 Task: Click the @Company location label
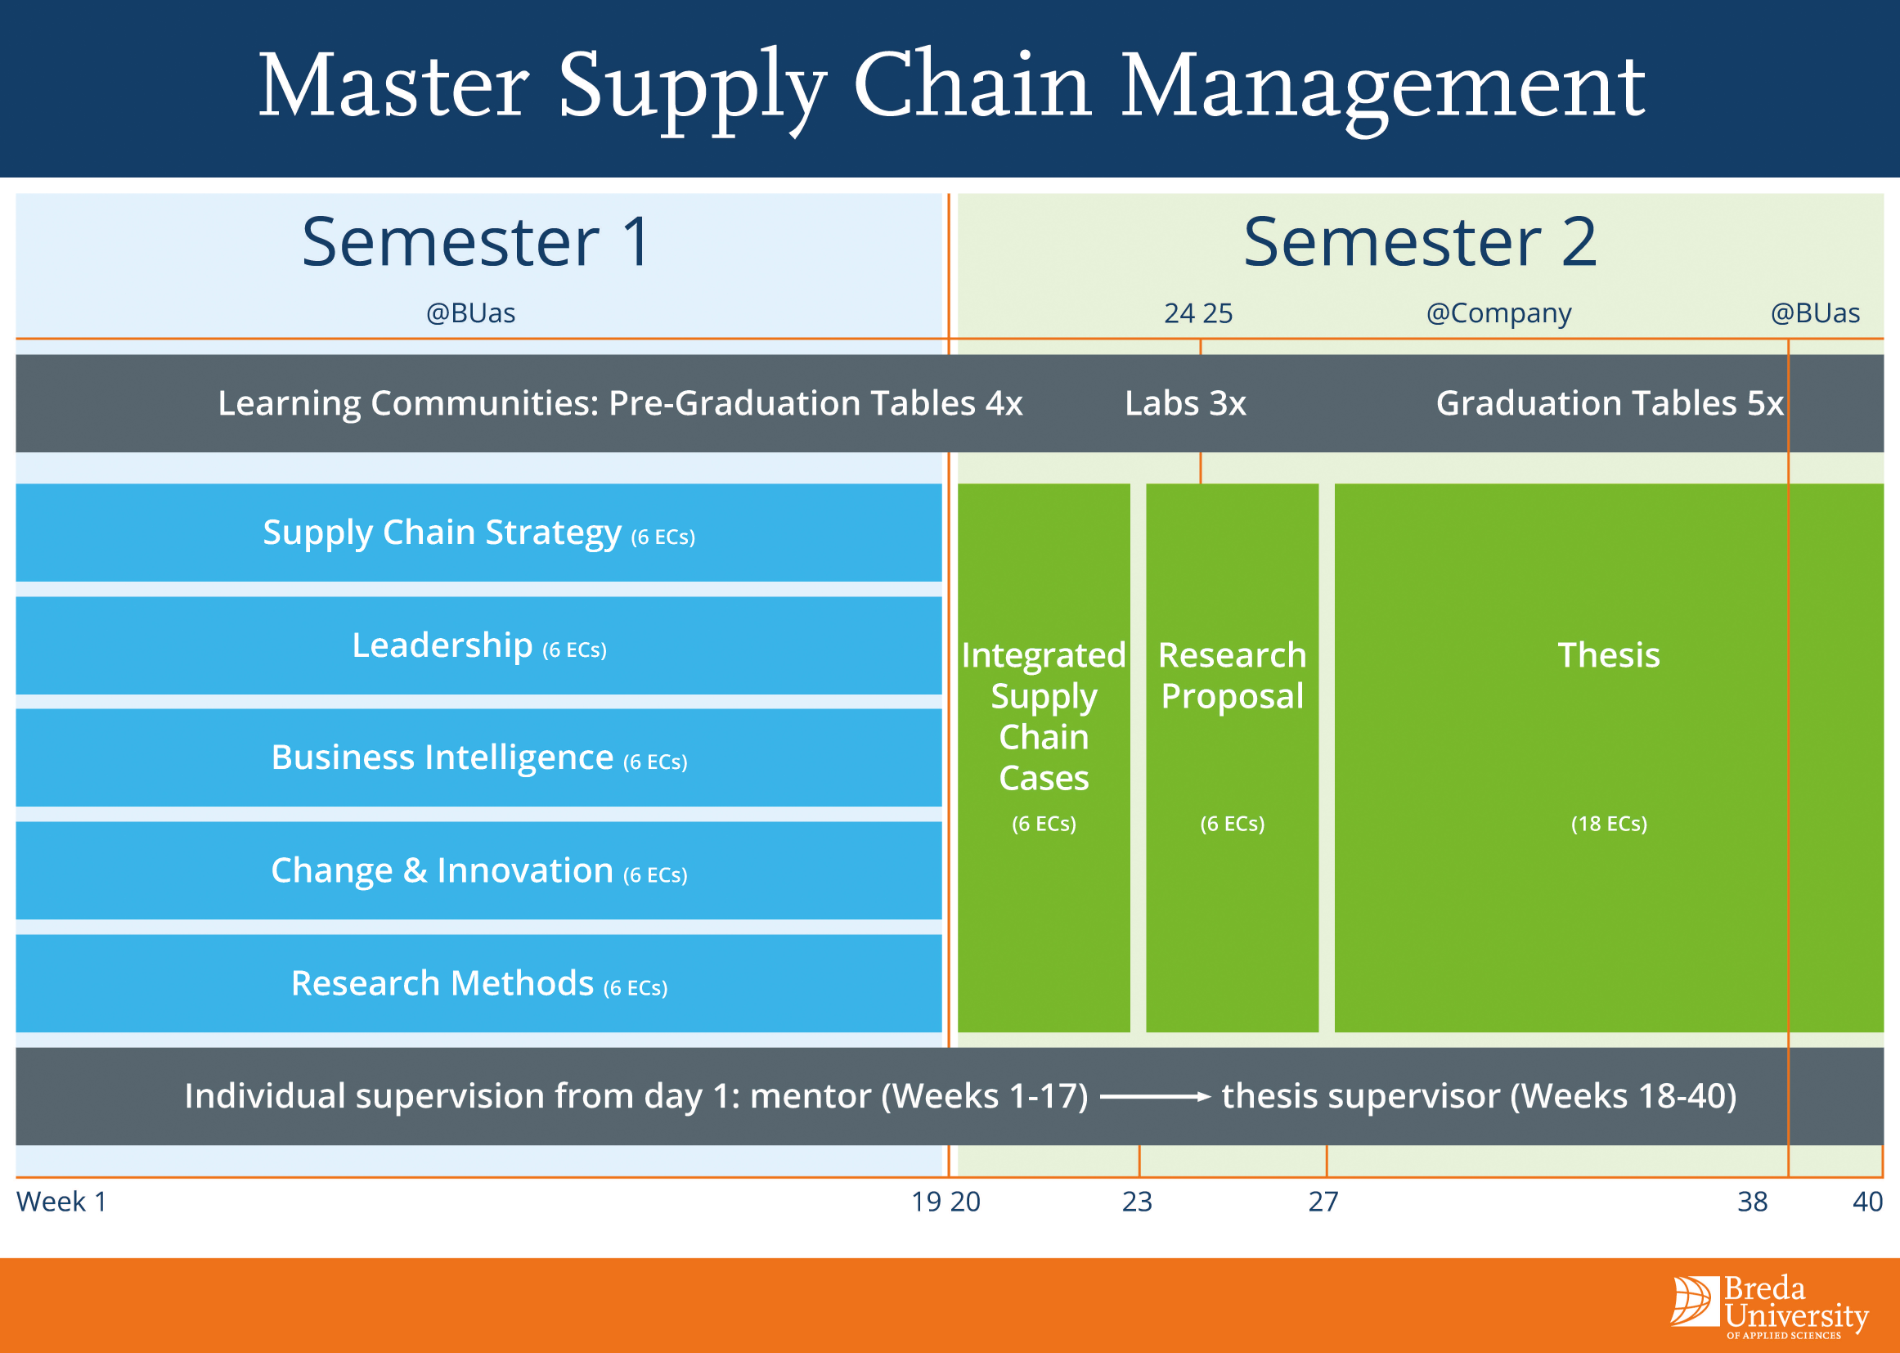pos(1498,313)
